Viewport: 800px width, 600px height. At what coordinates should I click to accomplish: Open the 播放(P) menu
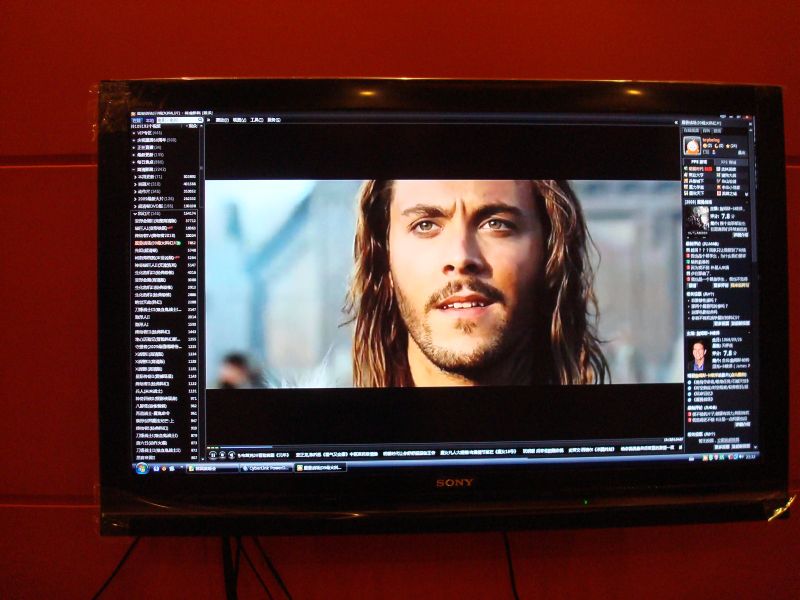222,120
